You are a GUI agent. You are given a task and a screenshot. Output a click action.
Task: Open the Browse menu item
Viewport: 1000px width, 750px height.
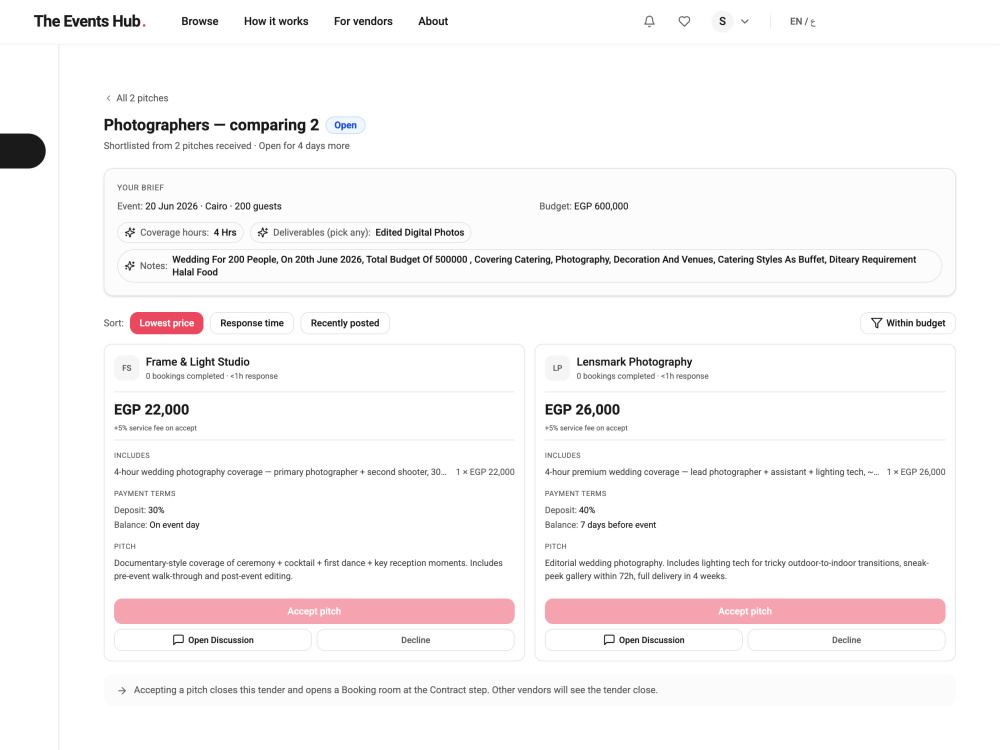point(200,22)
